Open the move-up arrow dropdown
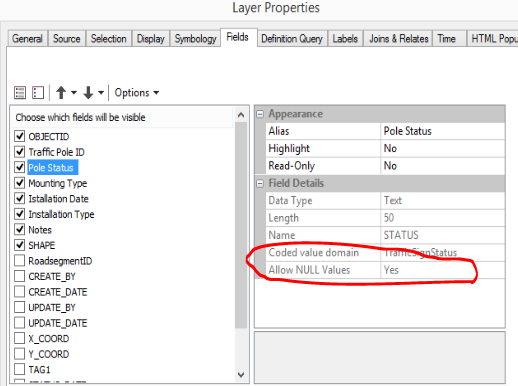 click(x=74, y=93)
